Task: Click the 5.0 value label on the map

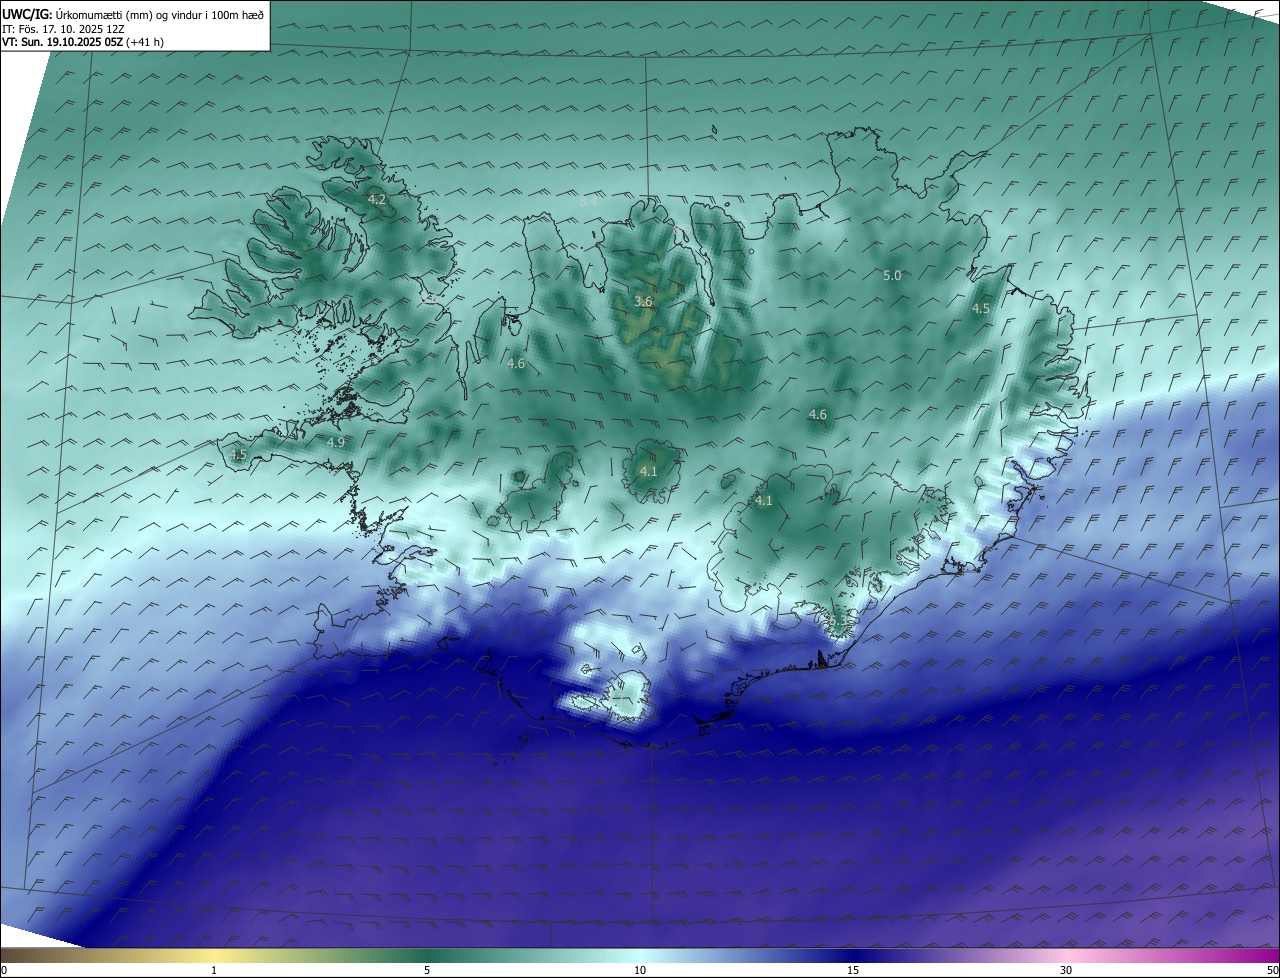Action: (892, 275)
